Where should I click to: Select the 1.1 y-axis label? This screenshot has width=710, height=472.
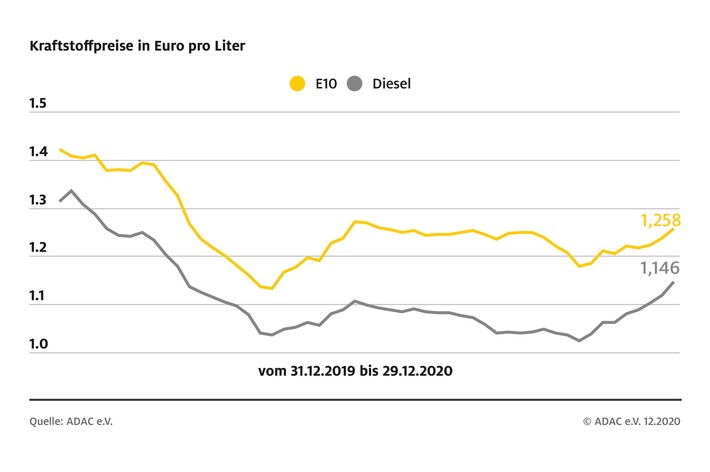(39, 298)
